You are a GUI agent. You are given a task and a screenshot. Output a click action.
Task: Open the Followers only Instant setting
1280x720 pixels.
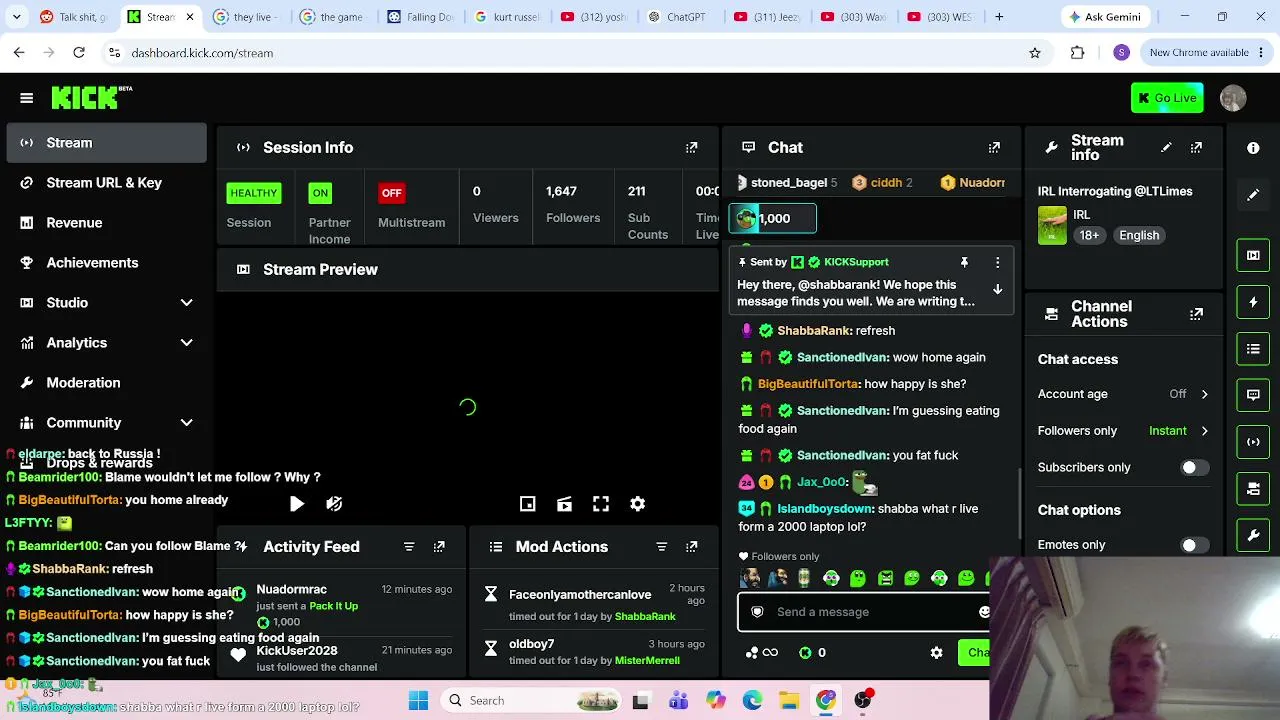point(1179,431)
